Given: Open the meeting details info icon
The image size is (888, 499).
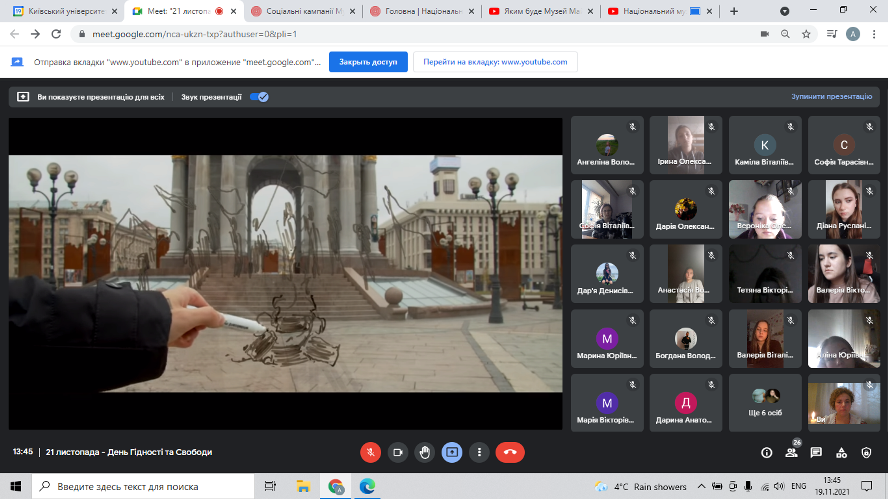Looking at the screenshot, I should [767, 452].
